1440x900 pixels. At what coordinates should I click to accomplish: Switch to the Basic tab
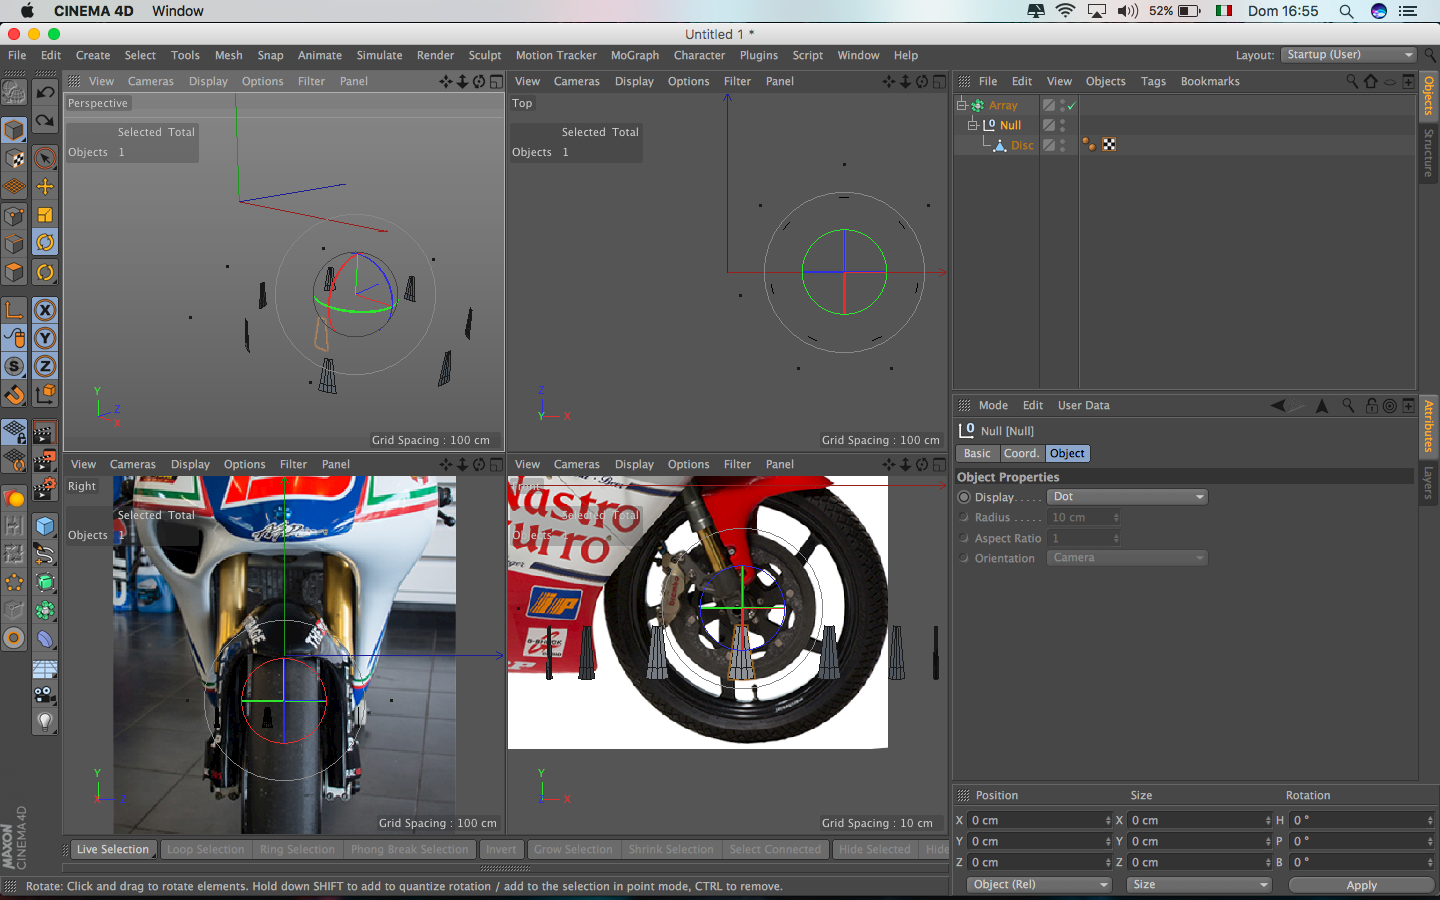[977, 454]
